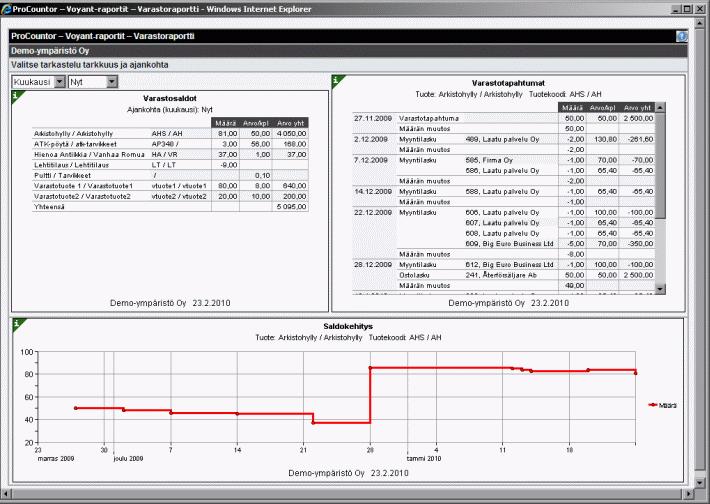This screenshot has width=710, height=504.
Task: Click the 28.12.2009 event date
Action: tap(373, 264)
